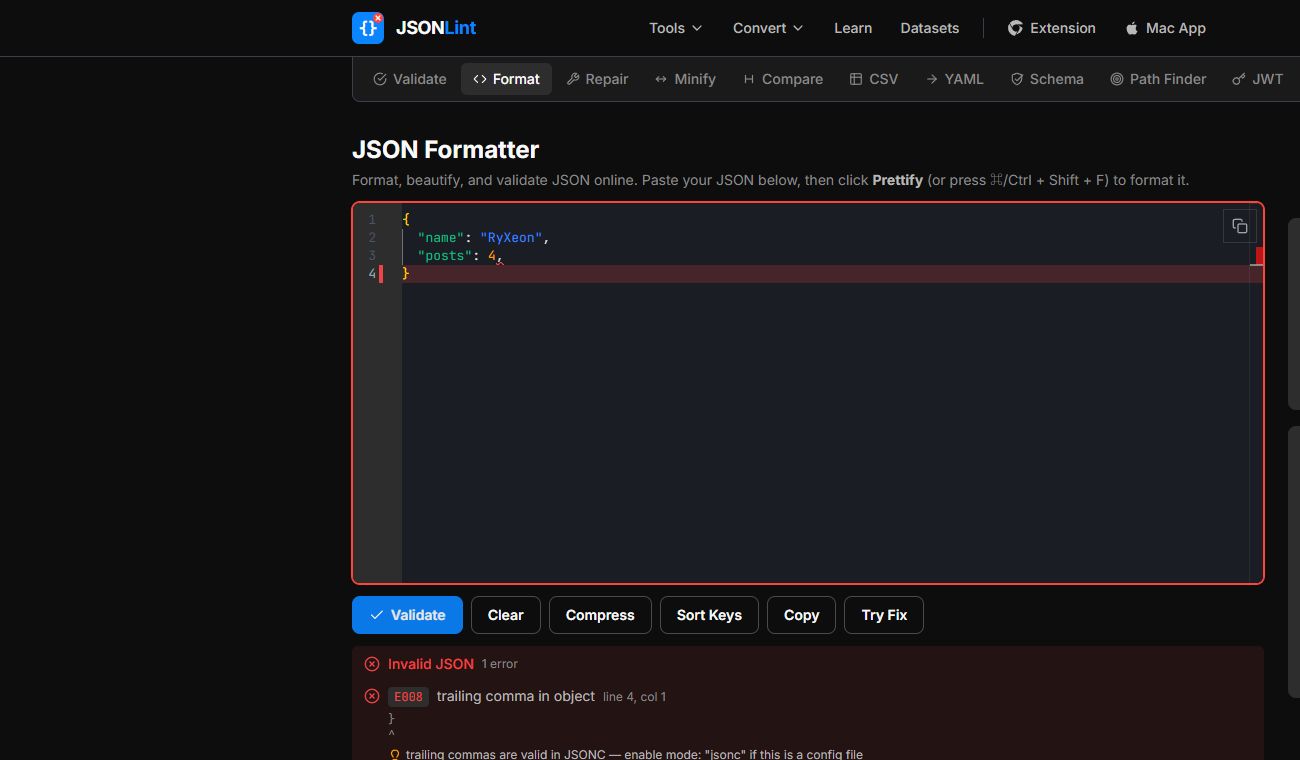Viewport: 1300px width, 760px height.
Task: Go to the Learn page
Action: point(853,28)
